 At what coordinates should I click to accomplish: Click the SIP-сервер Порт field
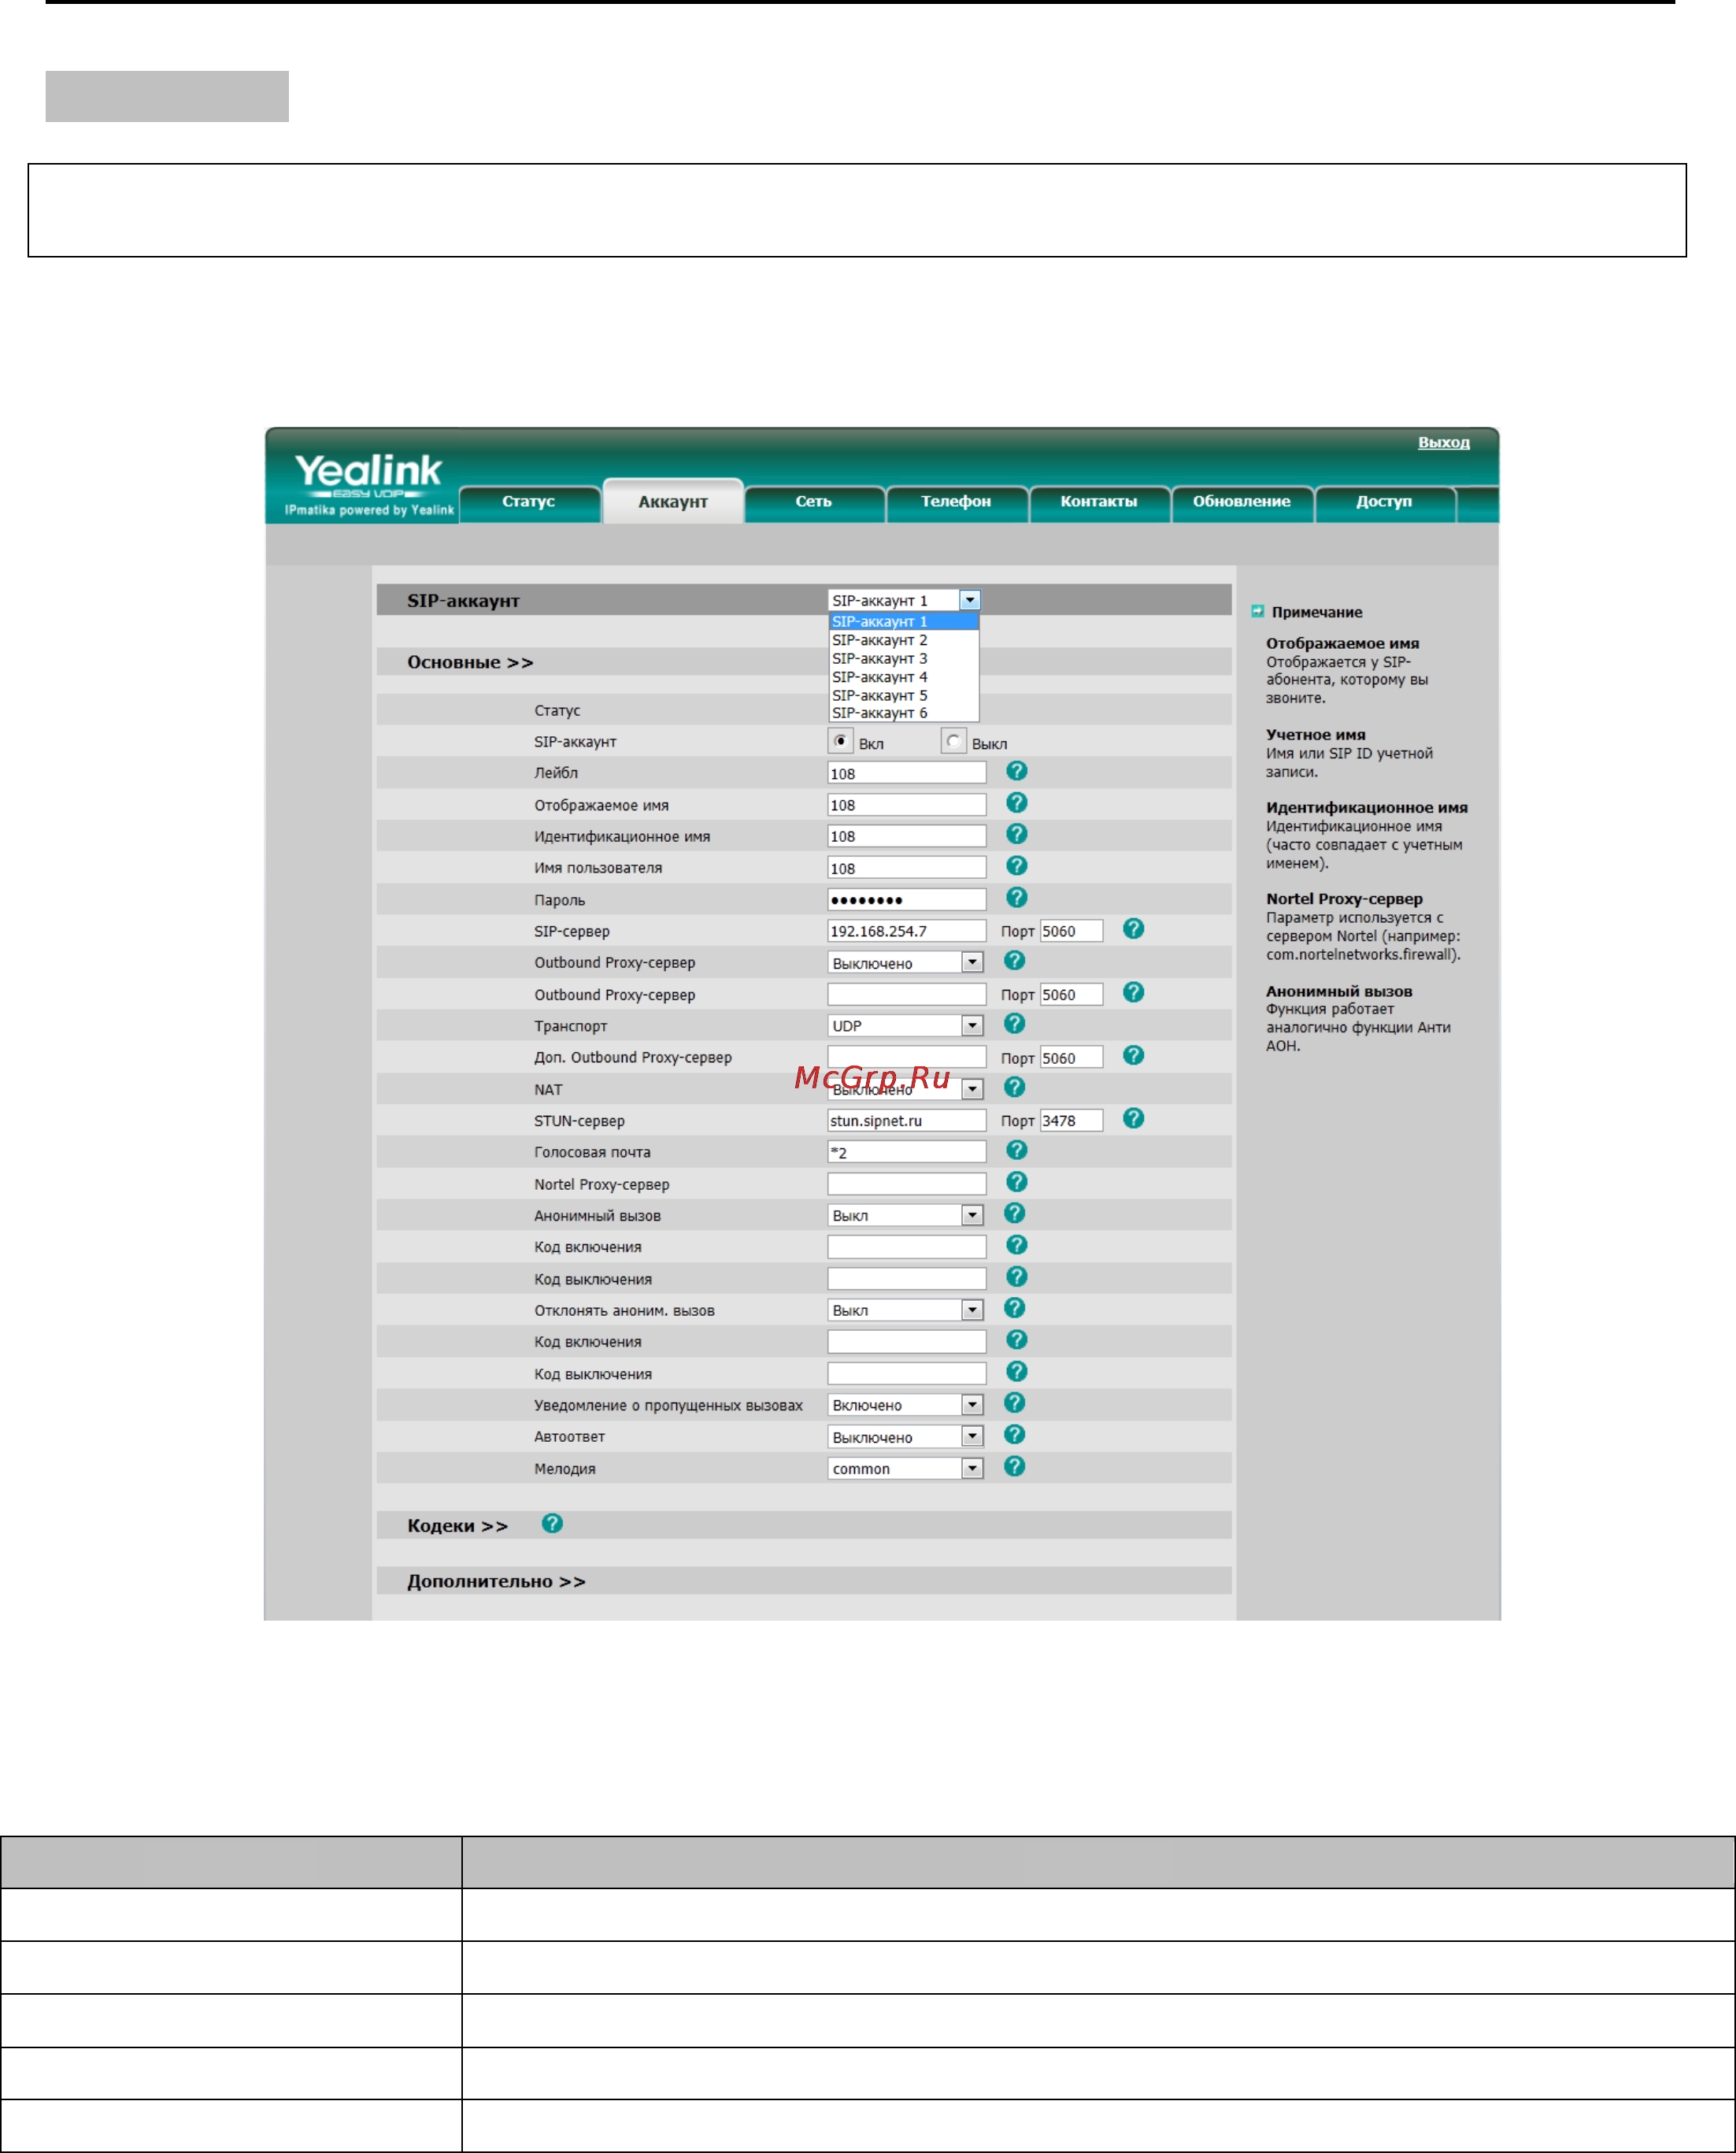(1071, 931)
